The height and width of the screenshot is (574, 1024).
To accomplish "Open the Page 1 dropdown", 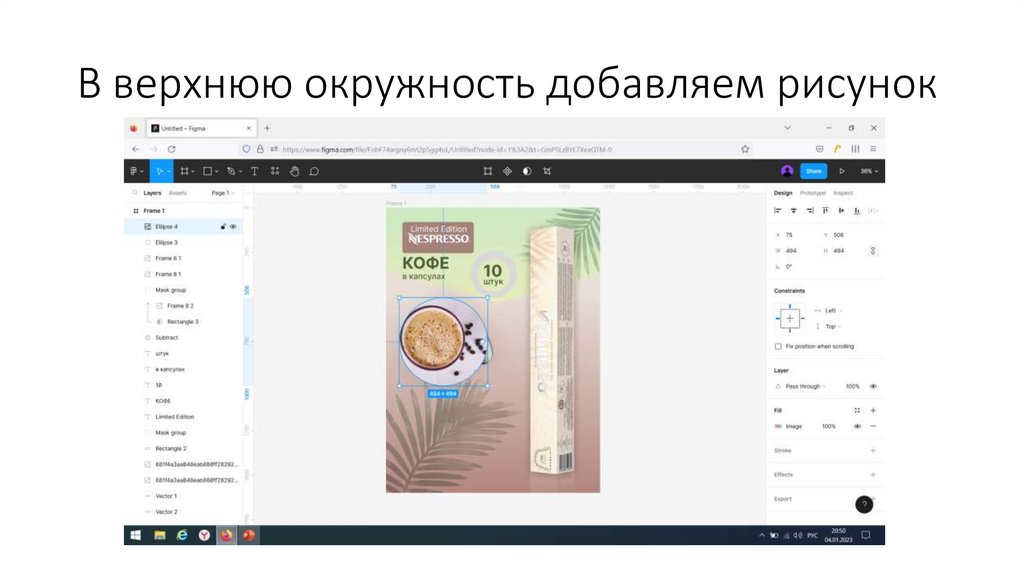I will (x=222, y=193).
